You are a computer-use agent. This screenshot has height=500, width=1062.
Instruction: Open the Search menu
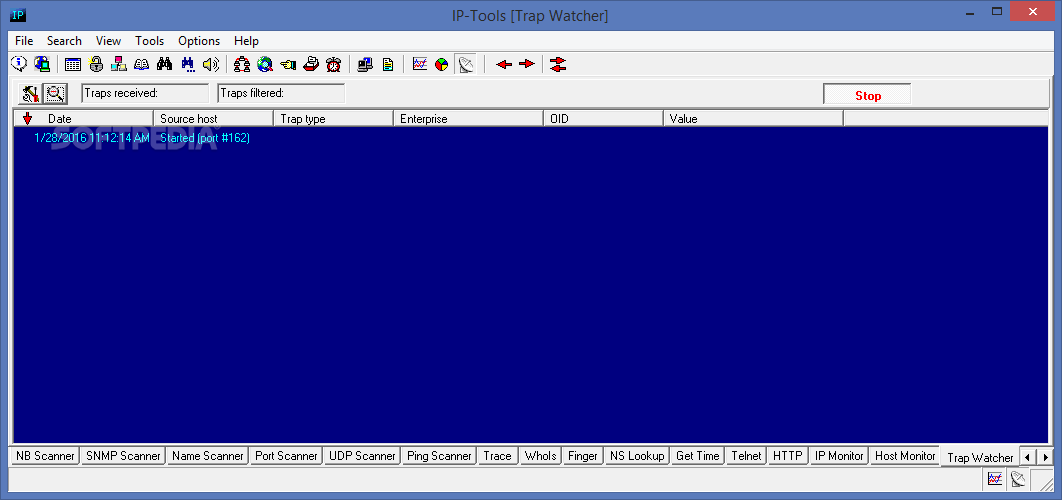pos(64,41)
